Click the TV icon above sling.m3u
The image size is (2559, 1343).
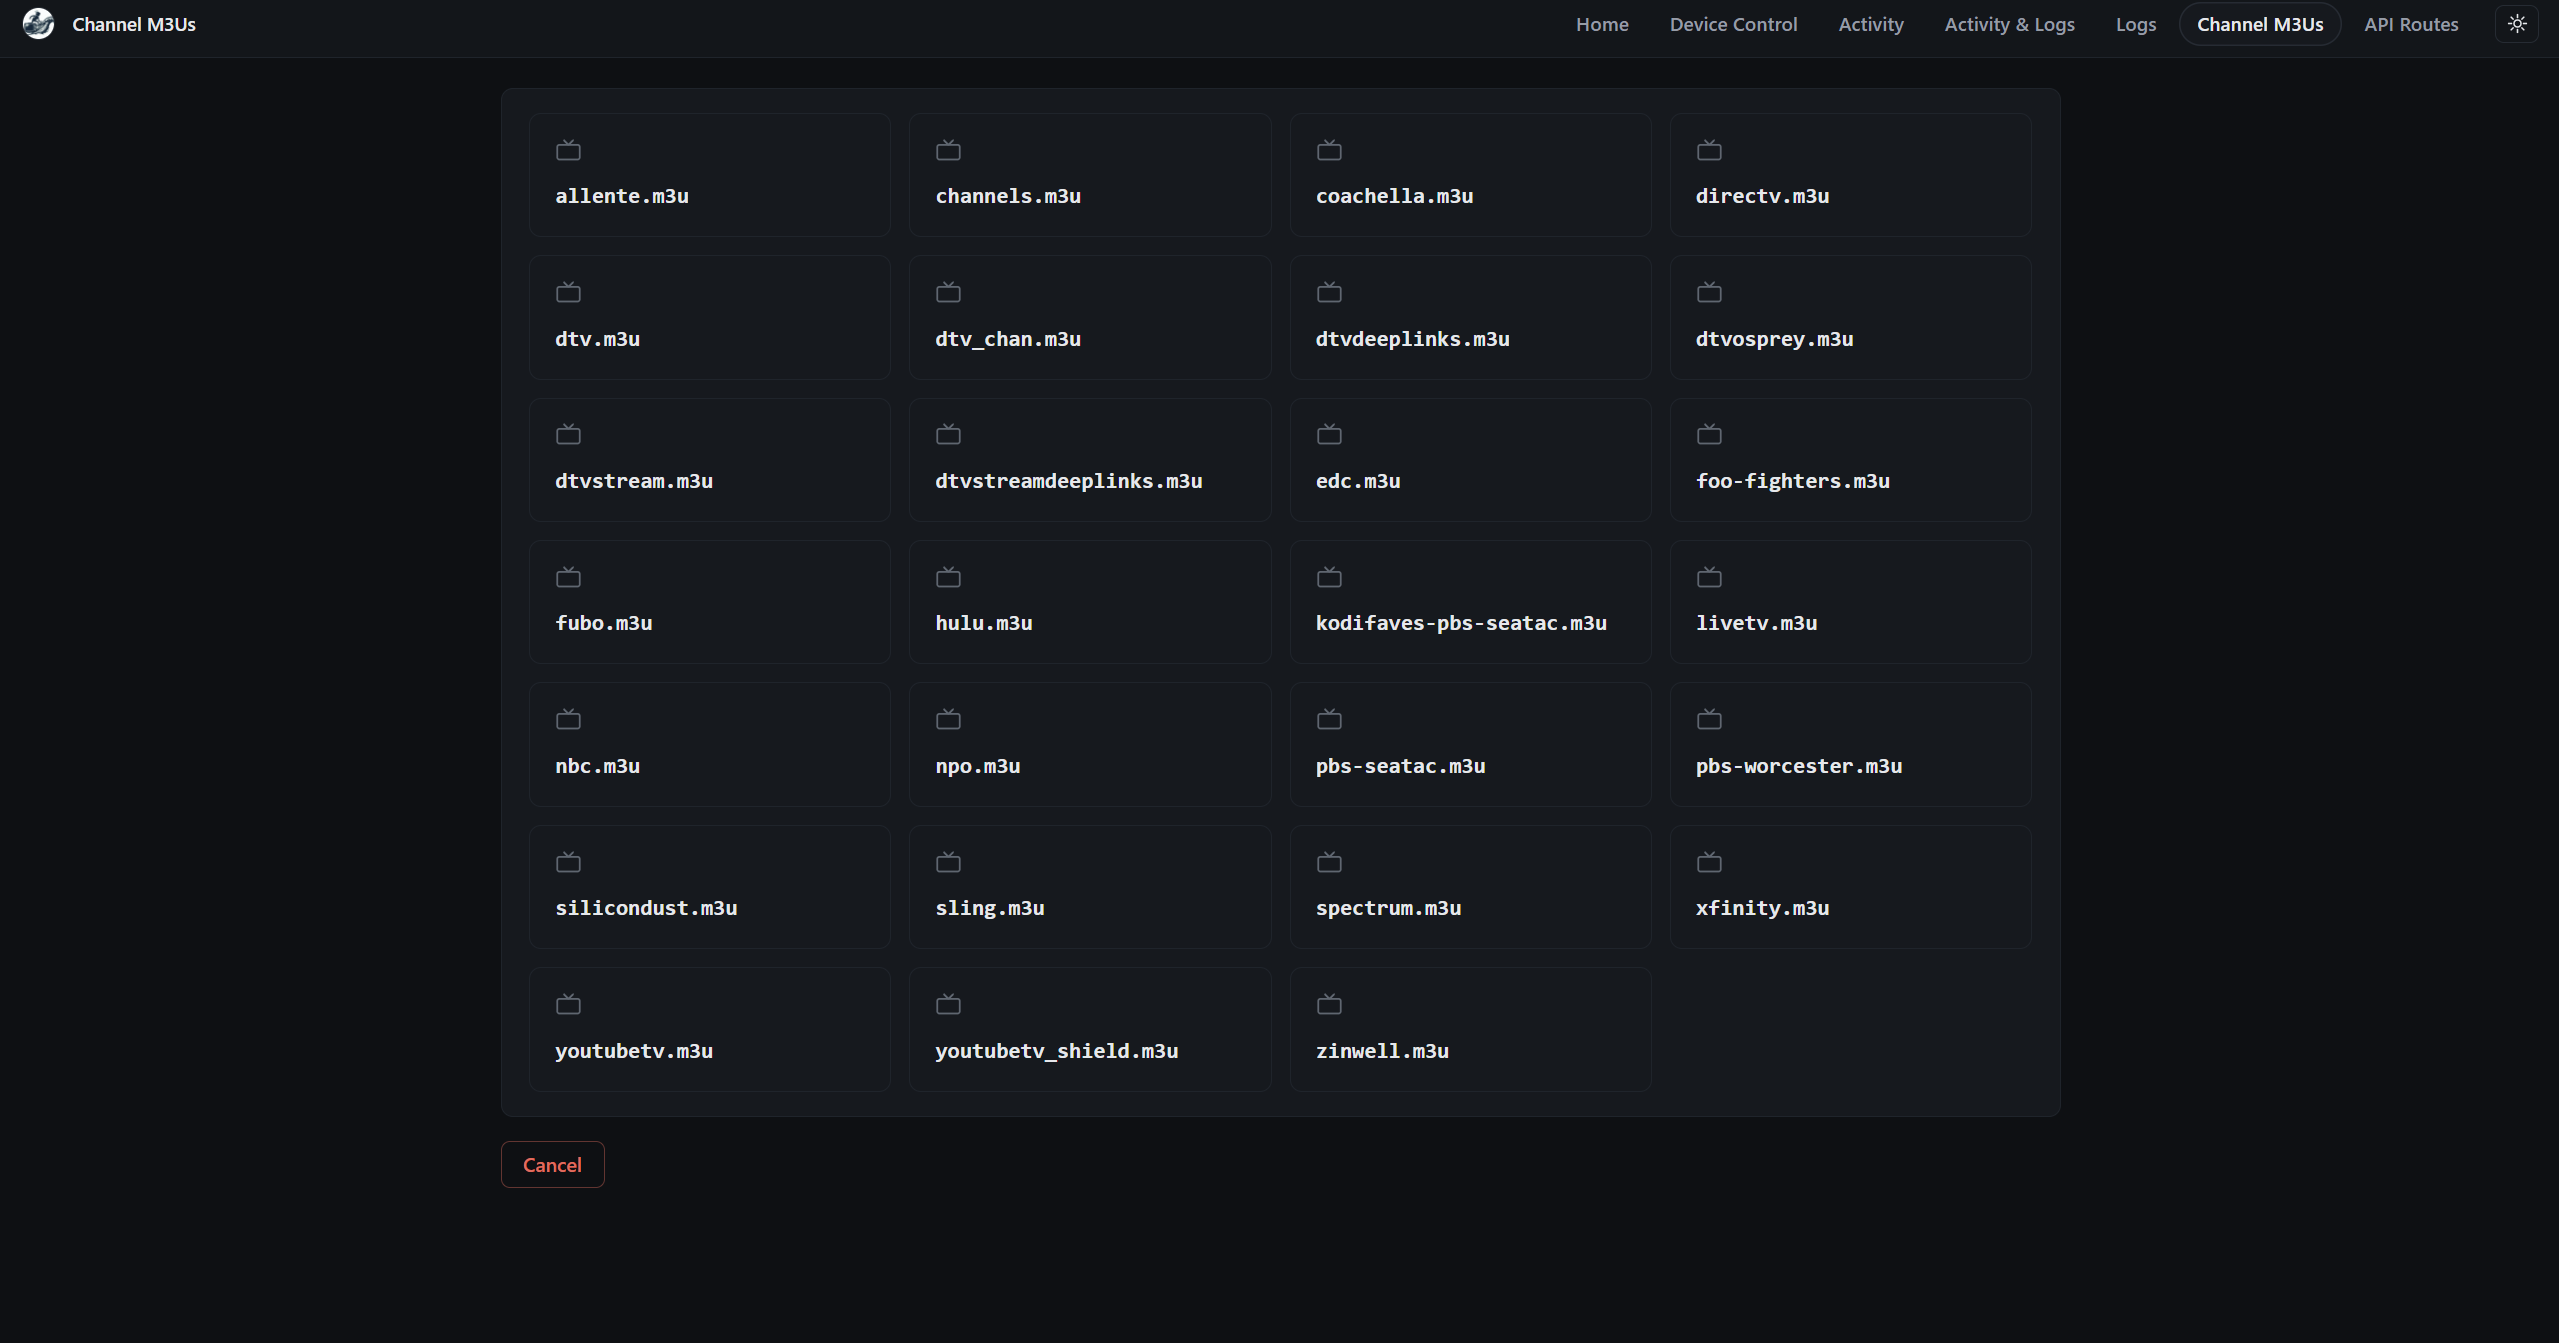tap(948, 862)
